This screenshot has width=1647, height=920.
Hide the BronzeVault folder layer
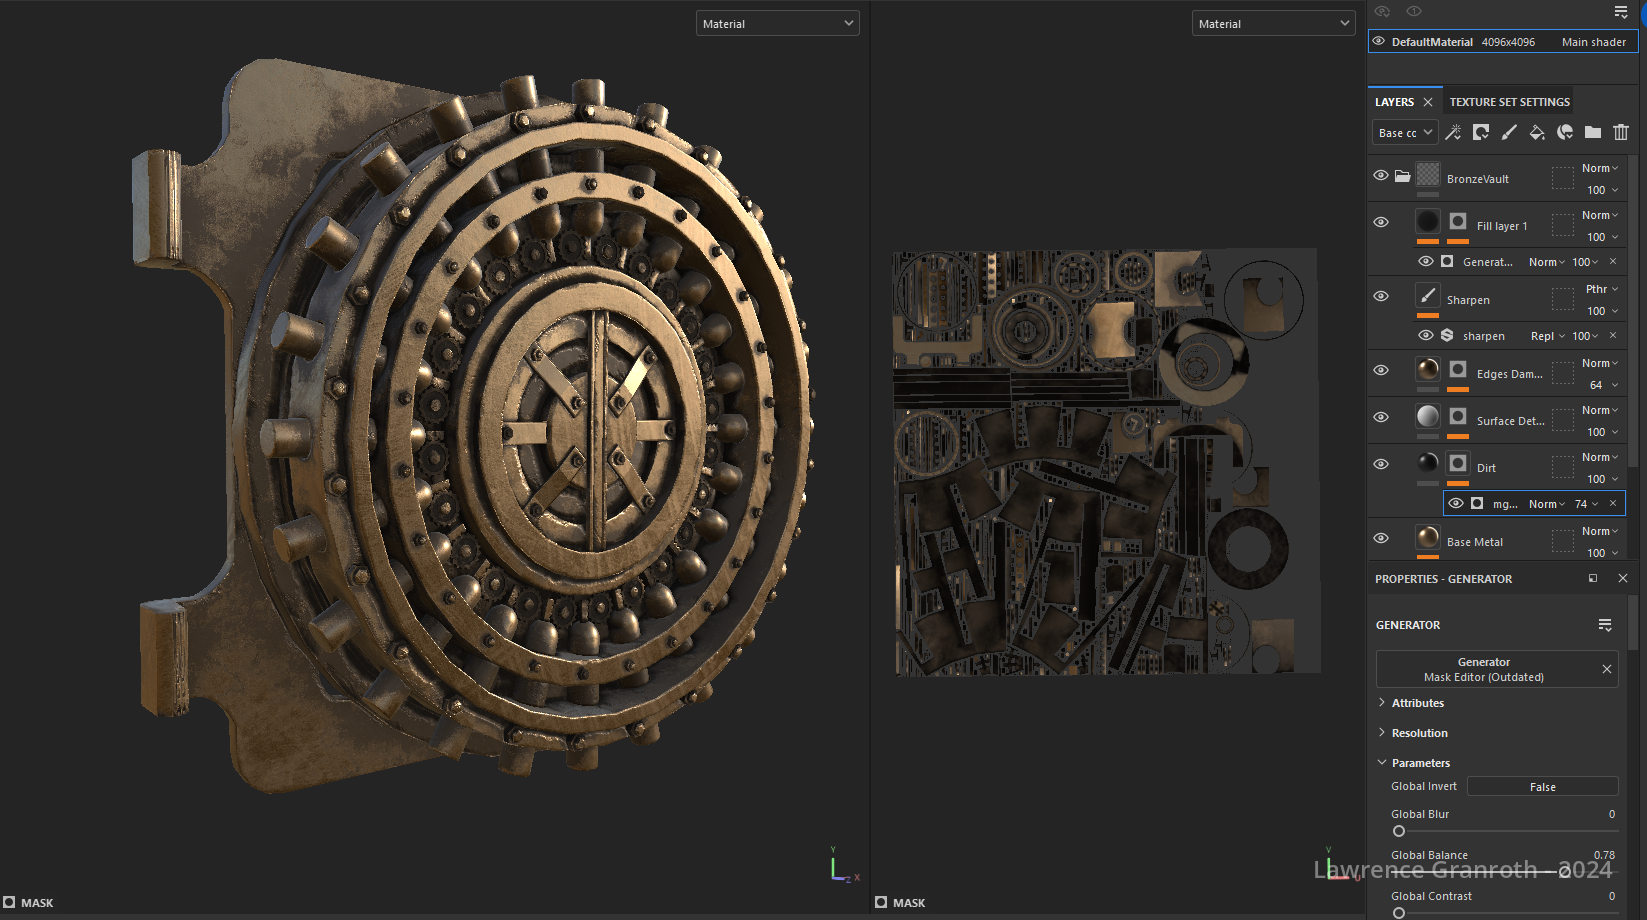1381,175
